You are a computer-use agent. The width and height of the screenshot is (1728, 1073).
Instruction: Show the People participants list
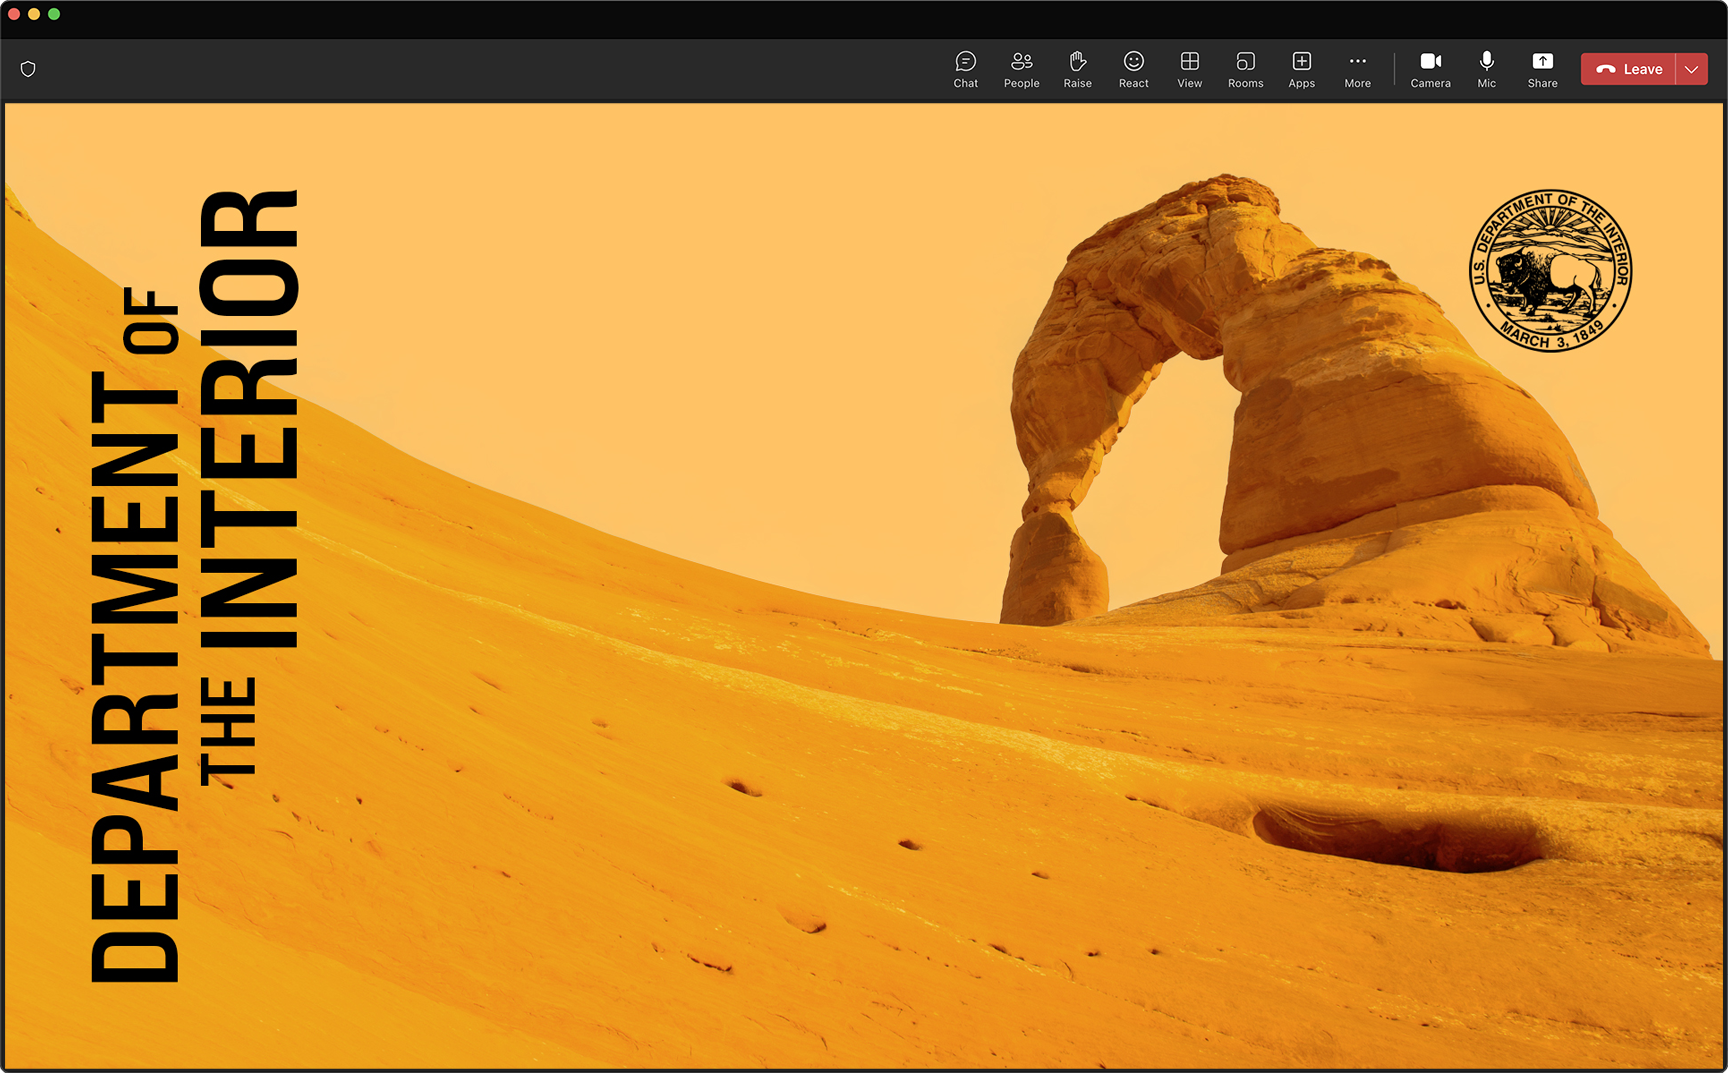coord(1021,69)
